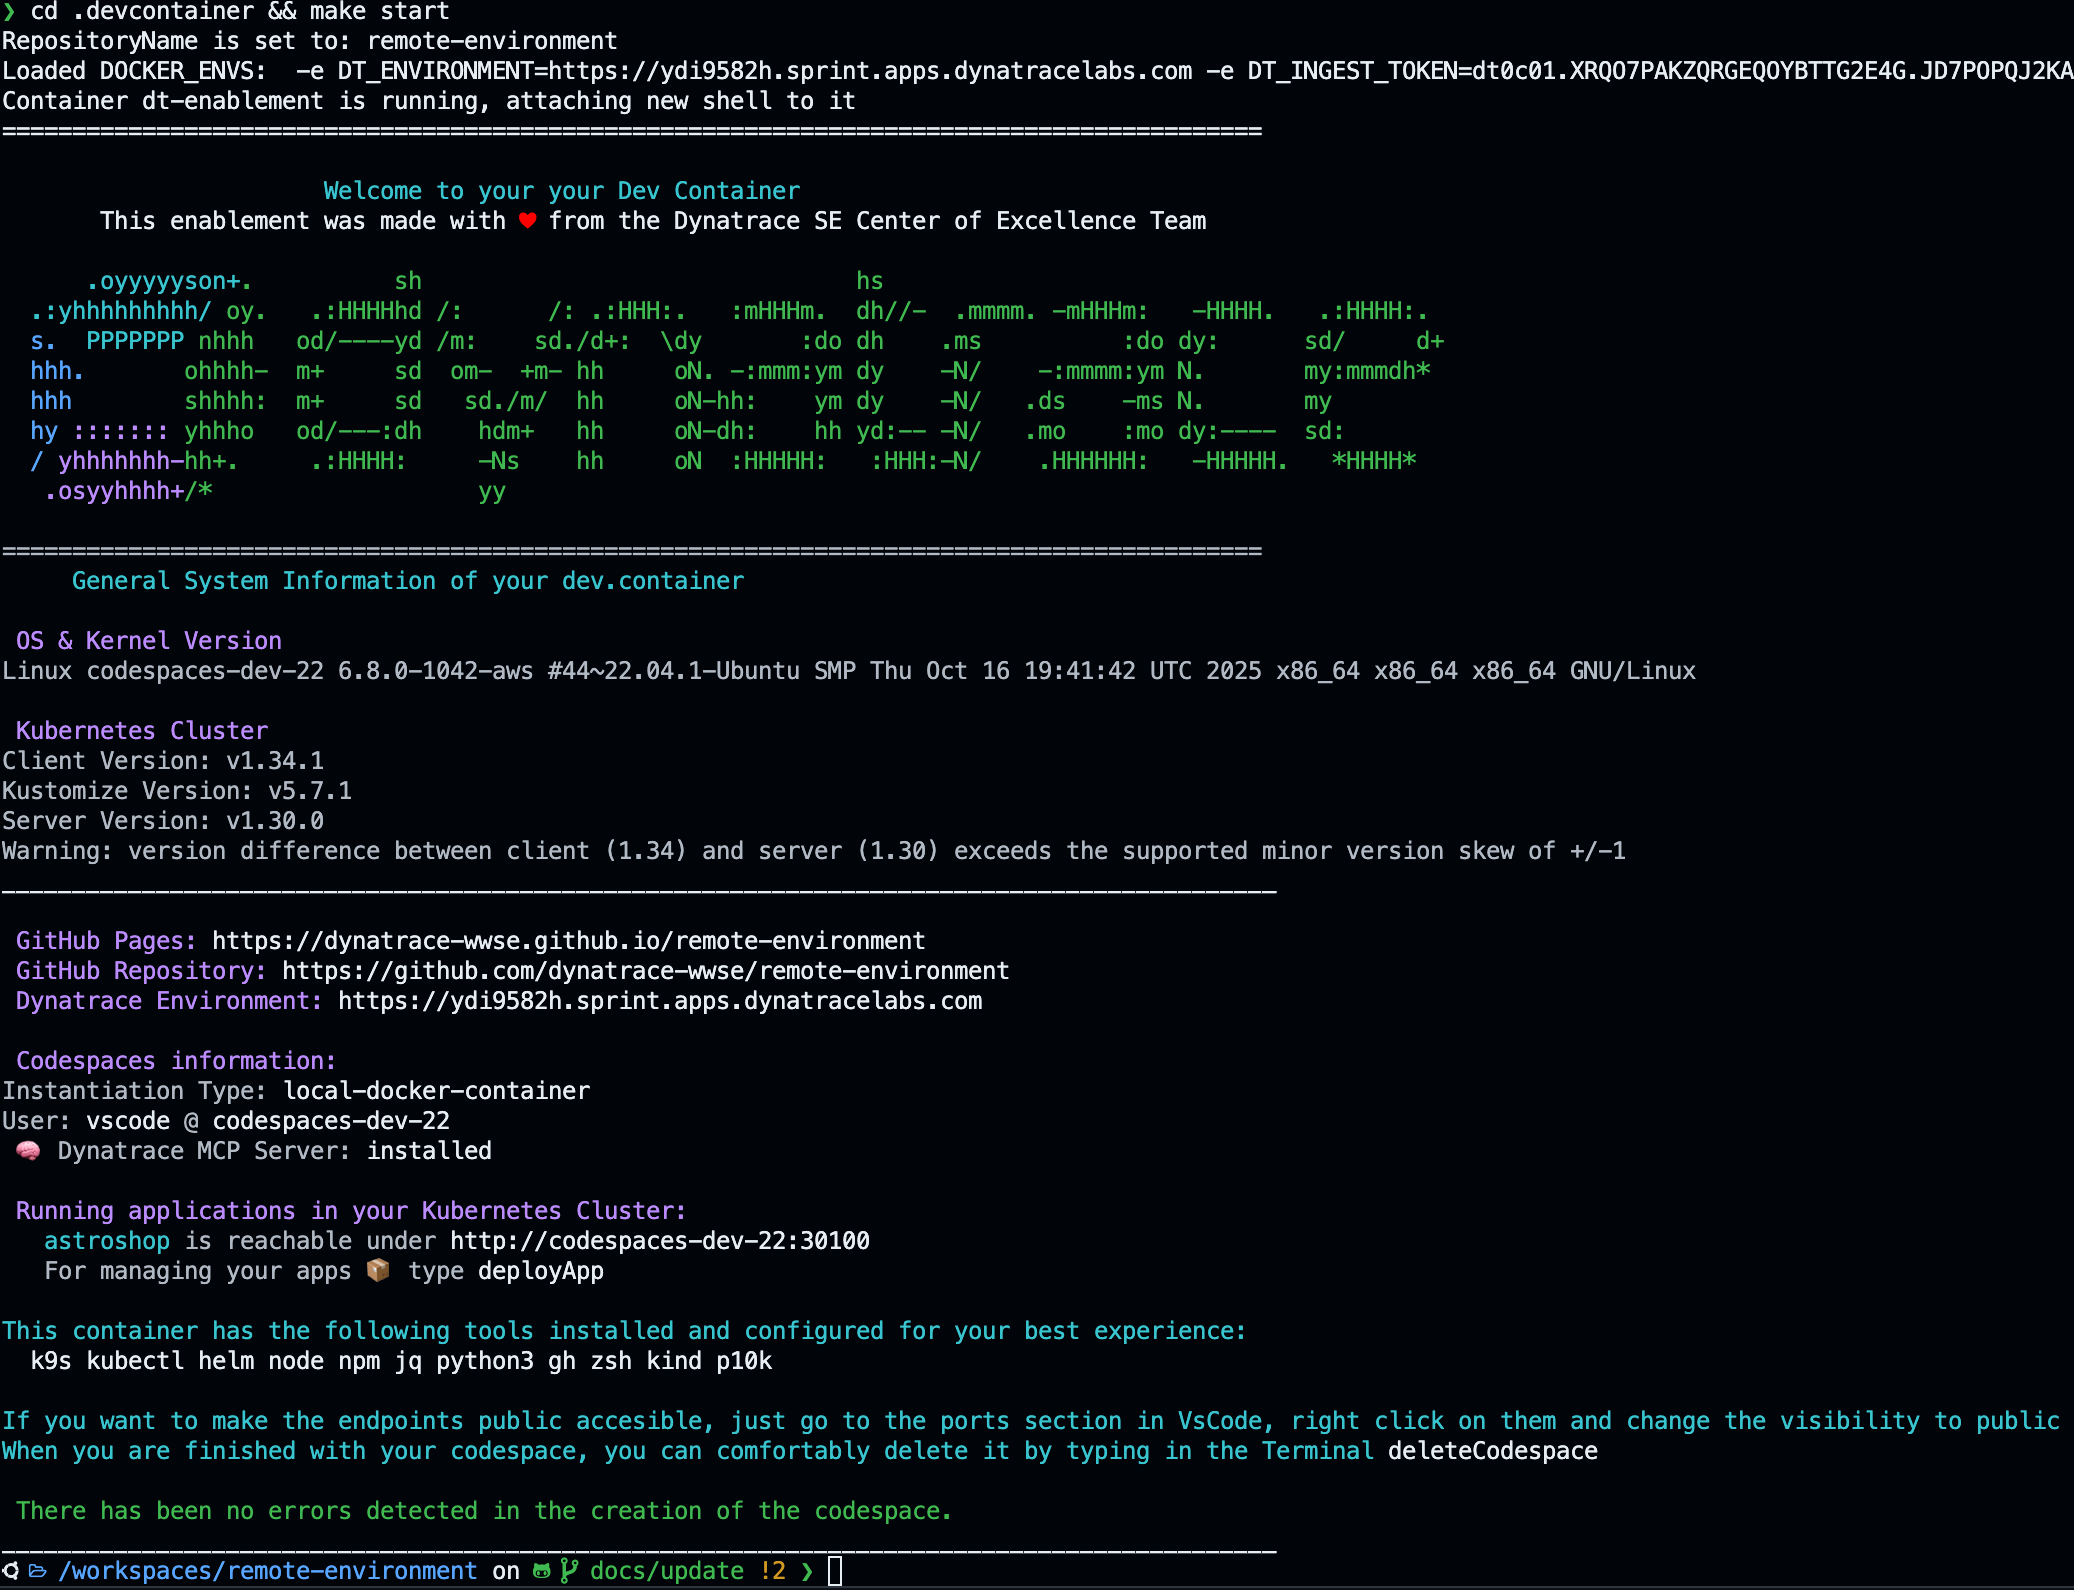Open the GitHub Pages URL link

point(568,941)
